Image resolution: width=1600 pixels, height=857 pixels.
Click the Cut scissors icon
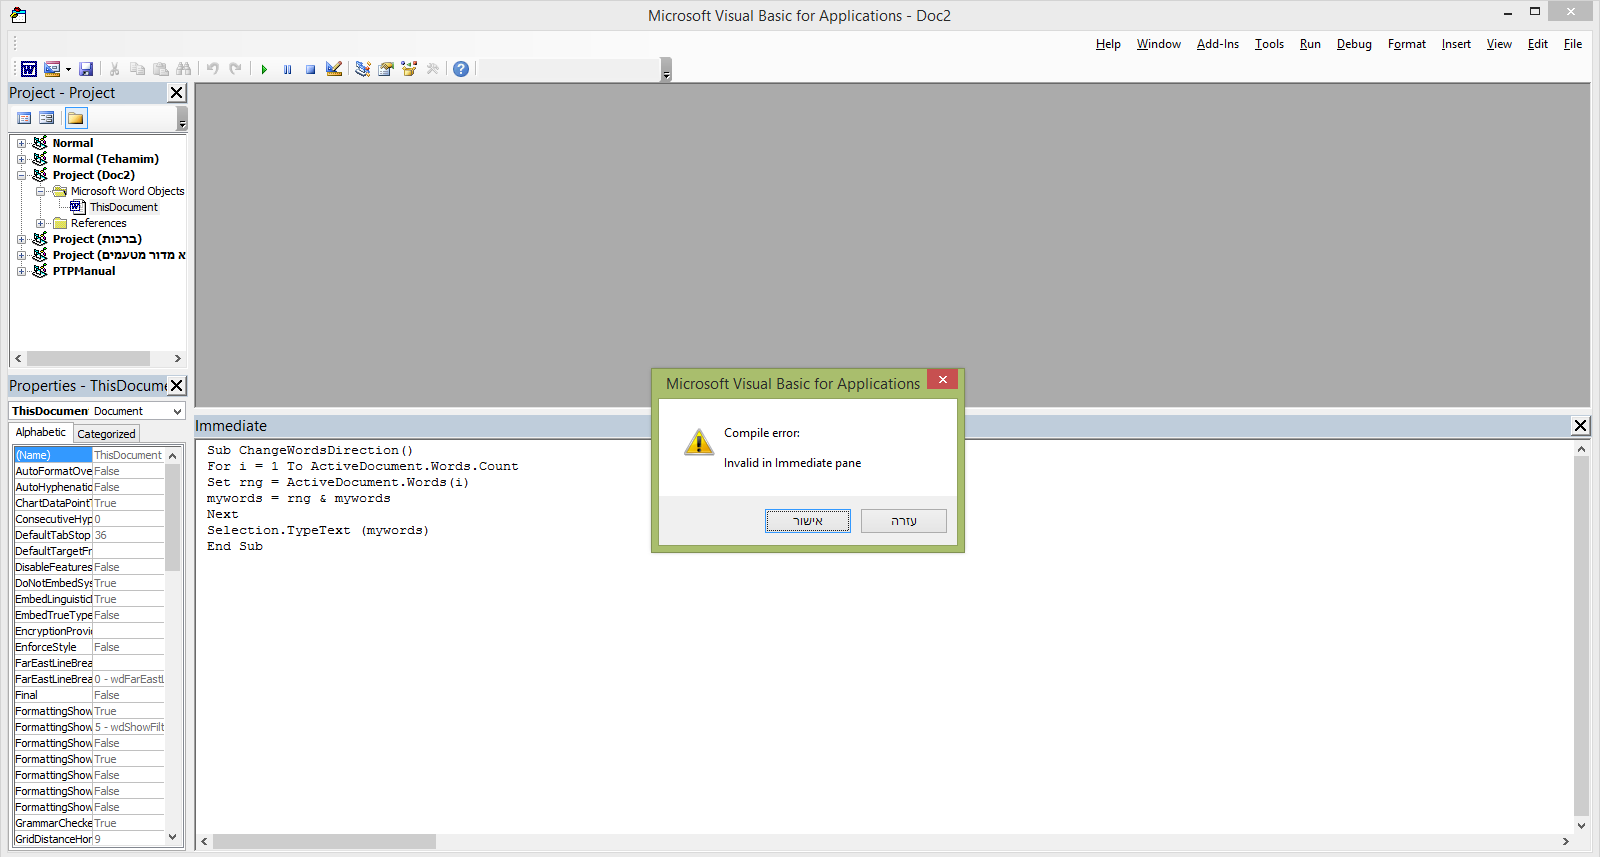click(x=115, y=69)
